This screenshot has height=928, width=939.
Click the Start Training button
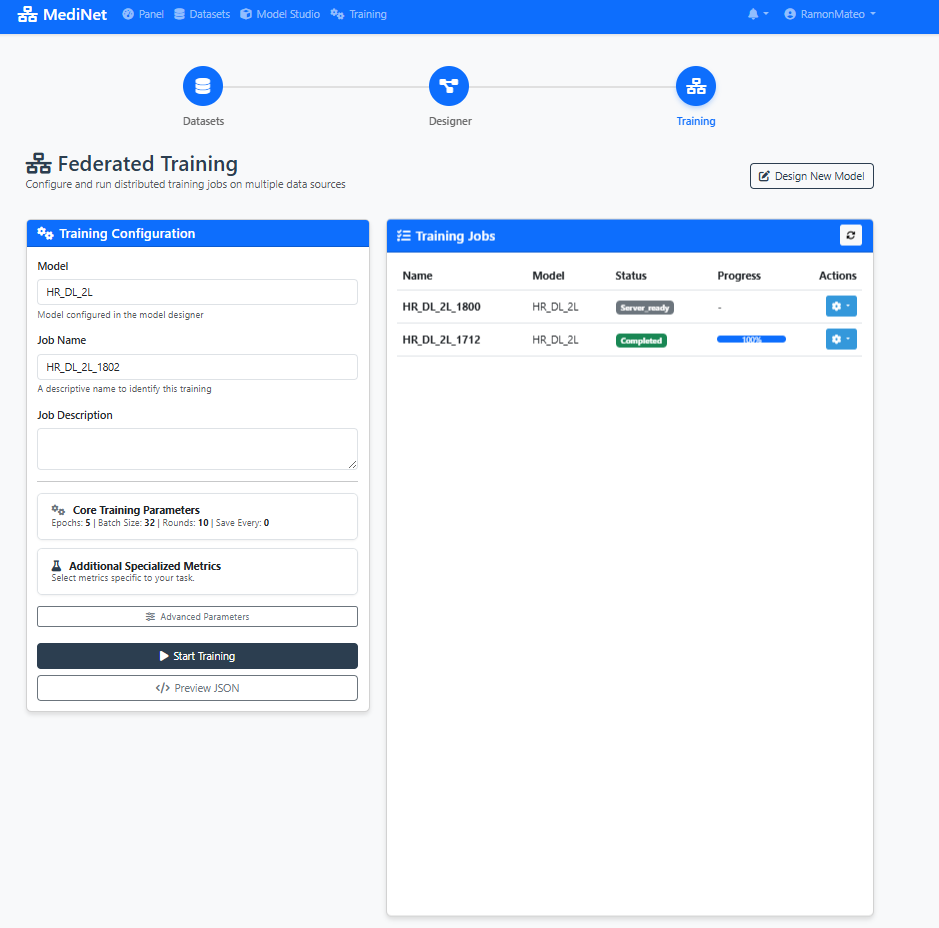(197, 656)
